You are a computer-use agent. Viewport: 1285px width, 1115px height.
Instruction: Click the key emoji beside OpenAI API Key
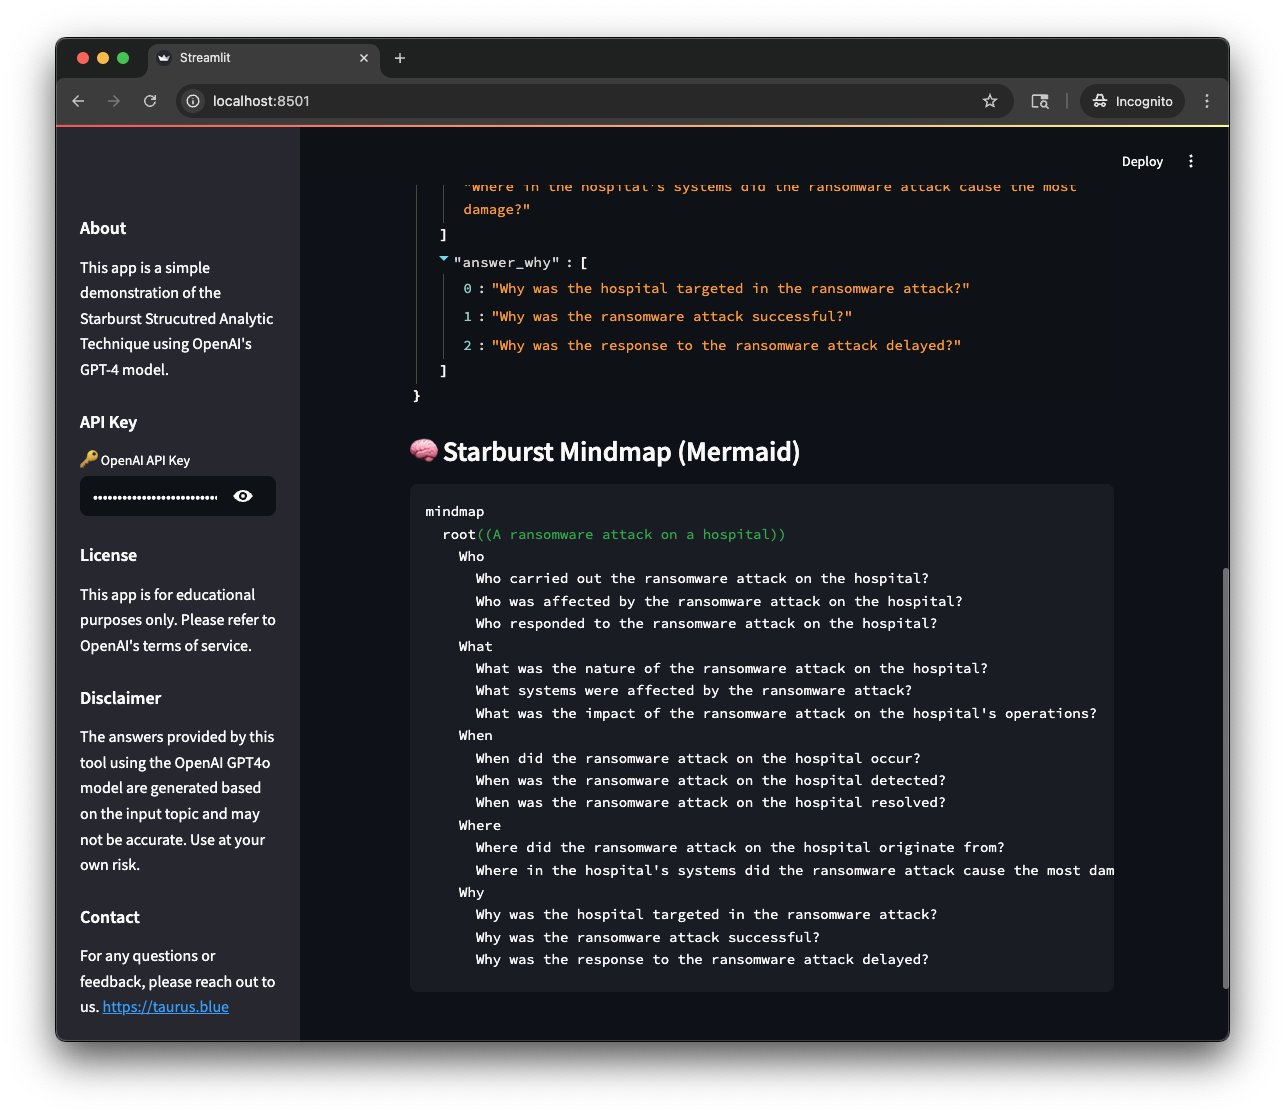(89, 459)
